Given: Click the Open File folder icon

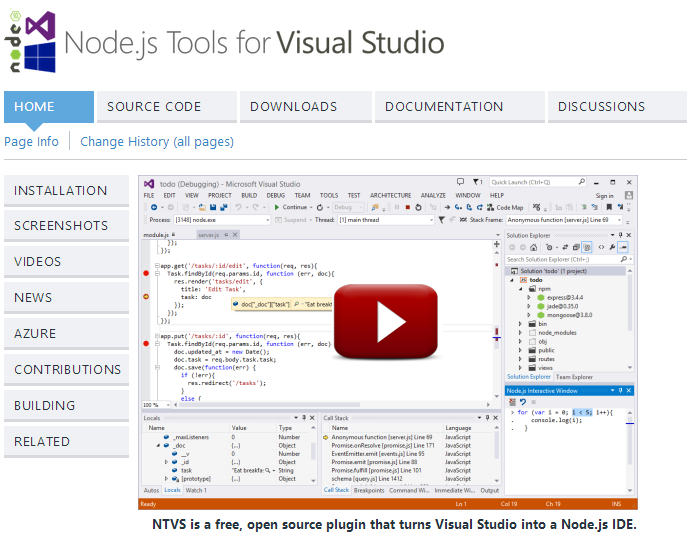Looking at the screenshot, I should 202,207.
